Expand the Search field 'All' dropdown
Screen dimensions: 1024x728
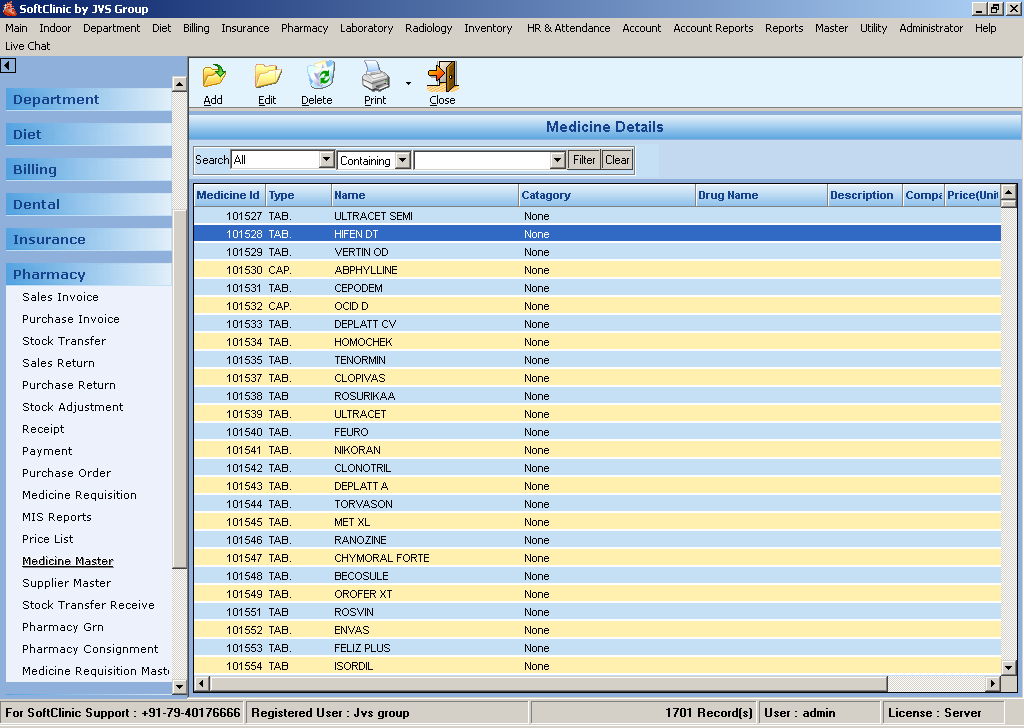326,160
